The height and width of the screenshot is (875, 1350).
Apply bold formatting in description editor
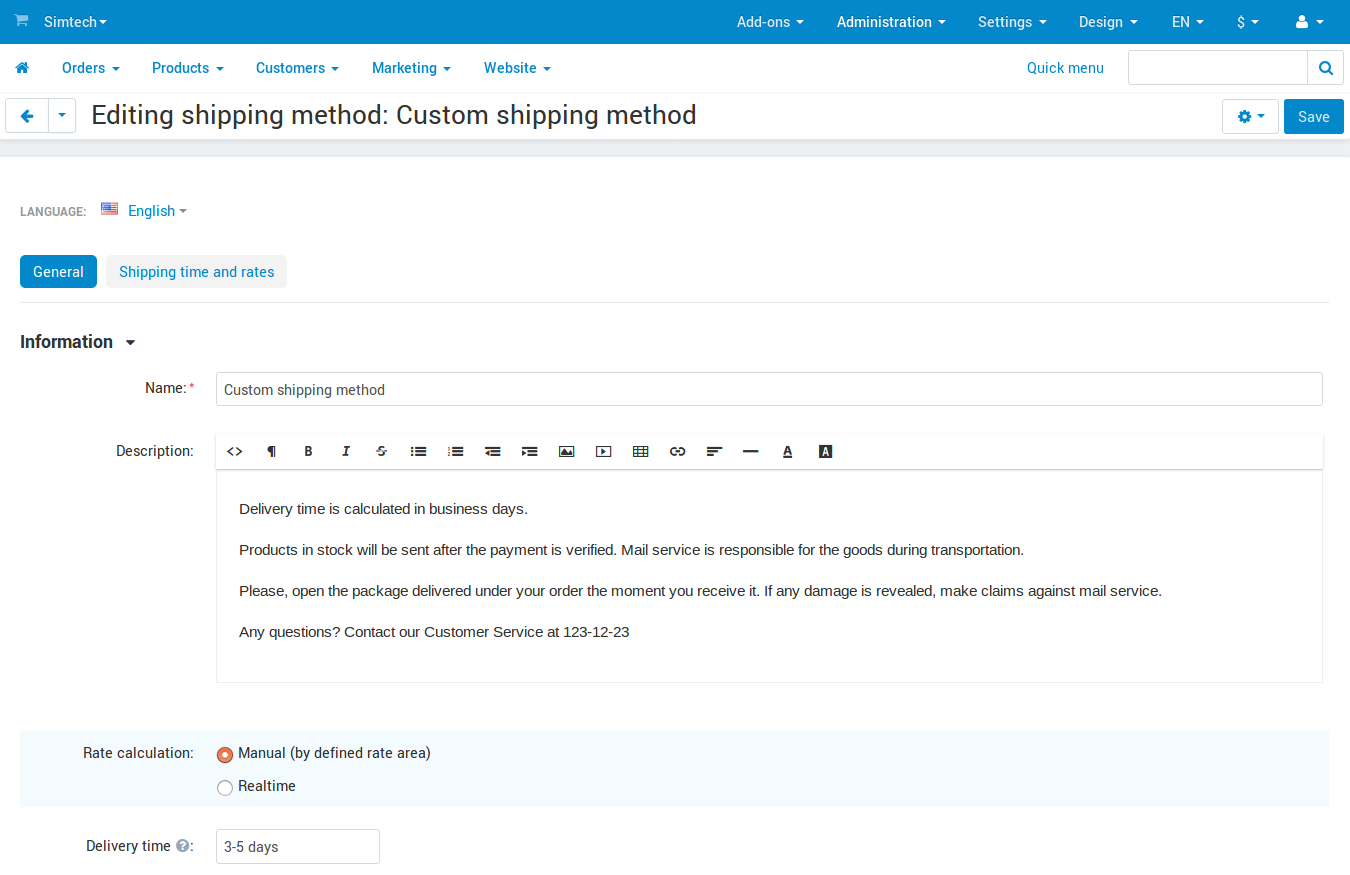[309, 451]
